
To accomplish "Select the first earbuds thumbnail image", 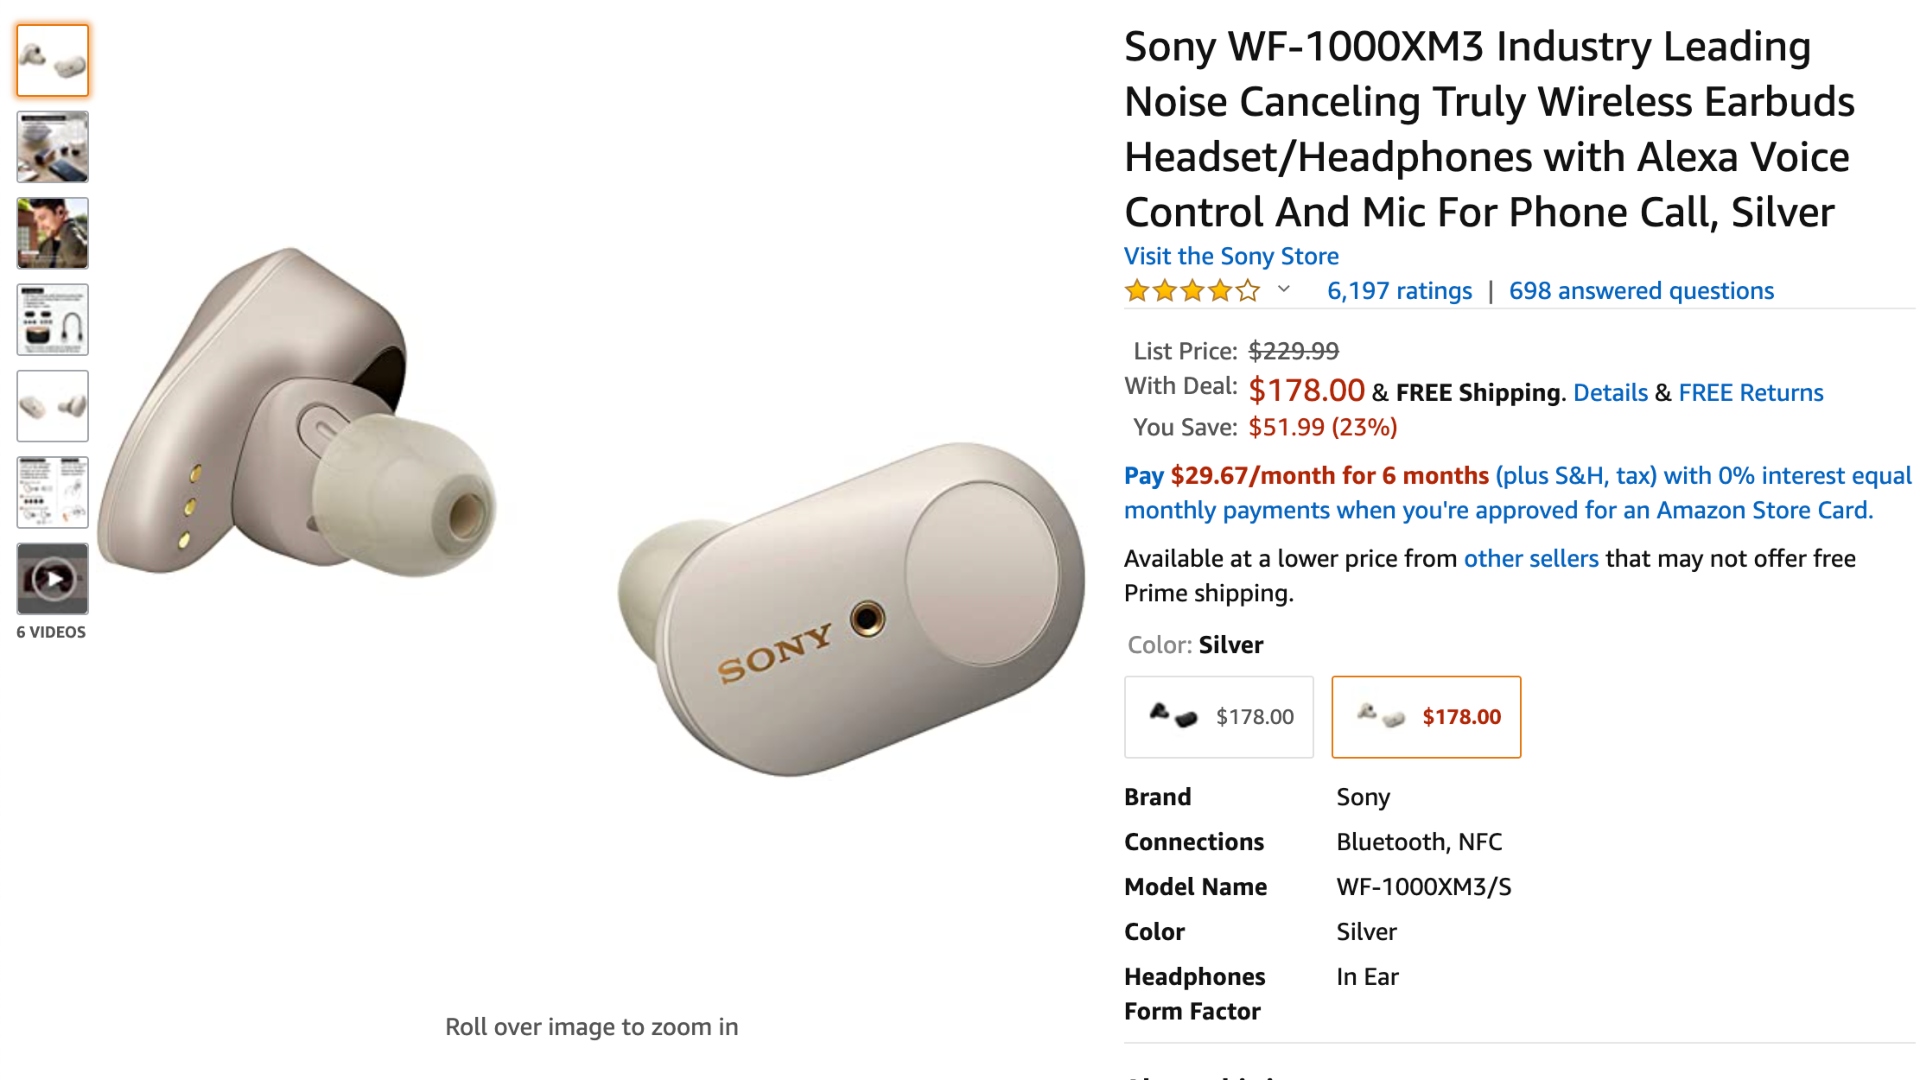I will coord(53,61).
